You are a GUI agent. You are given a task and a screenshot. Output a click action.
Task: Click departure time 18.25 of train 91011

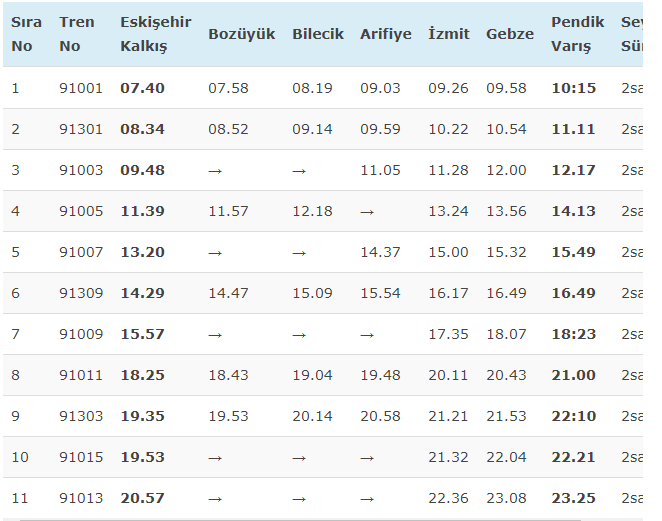tap(142, 375)
